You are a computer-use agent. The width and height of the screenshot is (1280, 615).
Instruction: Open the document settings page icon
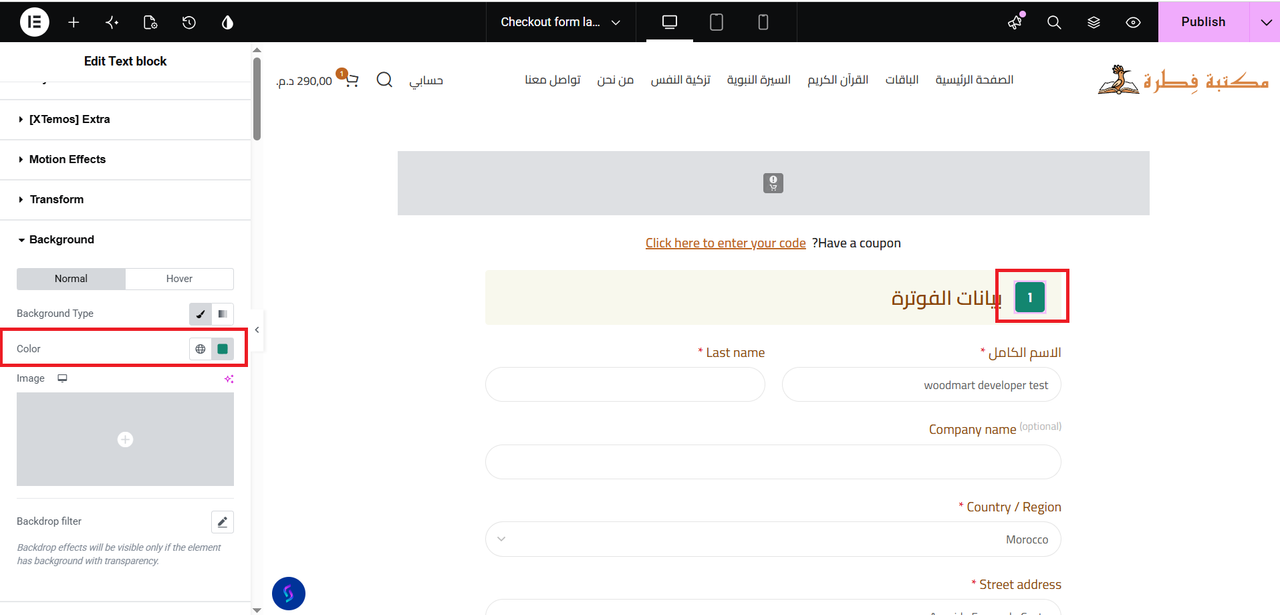(x=150, y=22)
